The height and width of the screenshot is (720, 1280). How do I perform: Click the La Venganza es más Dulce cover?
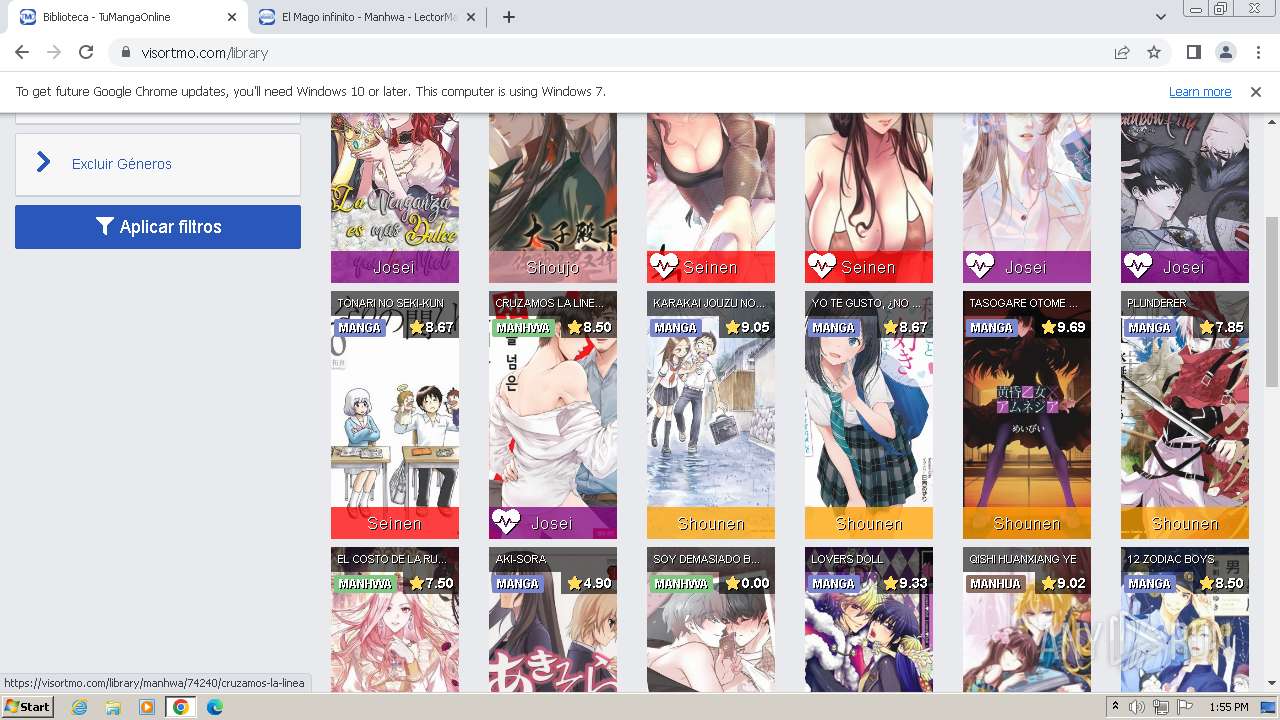pyautogui.click(x=395, y=197)
